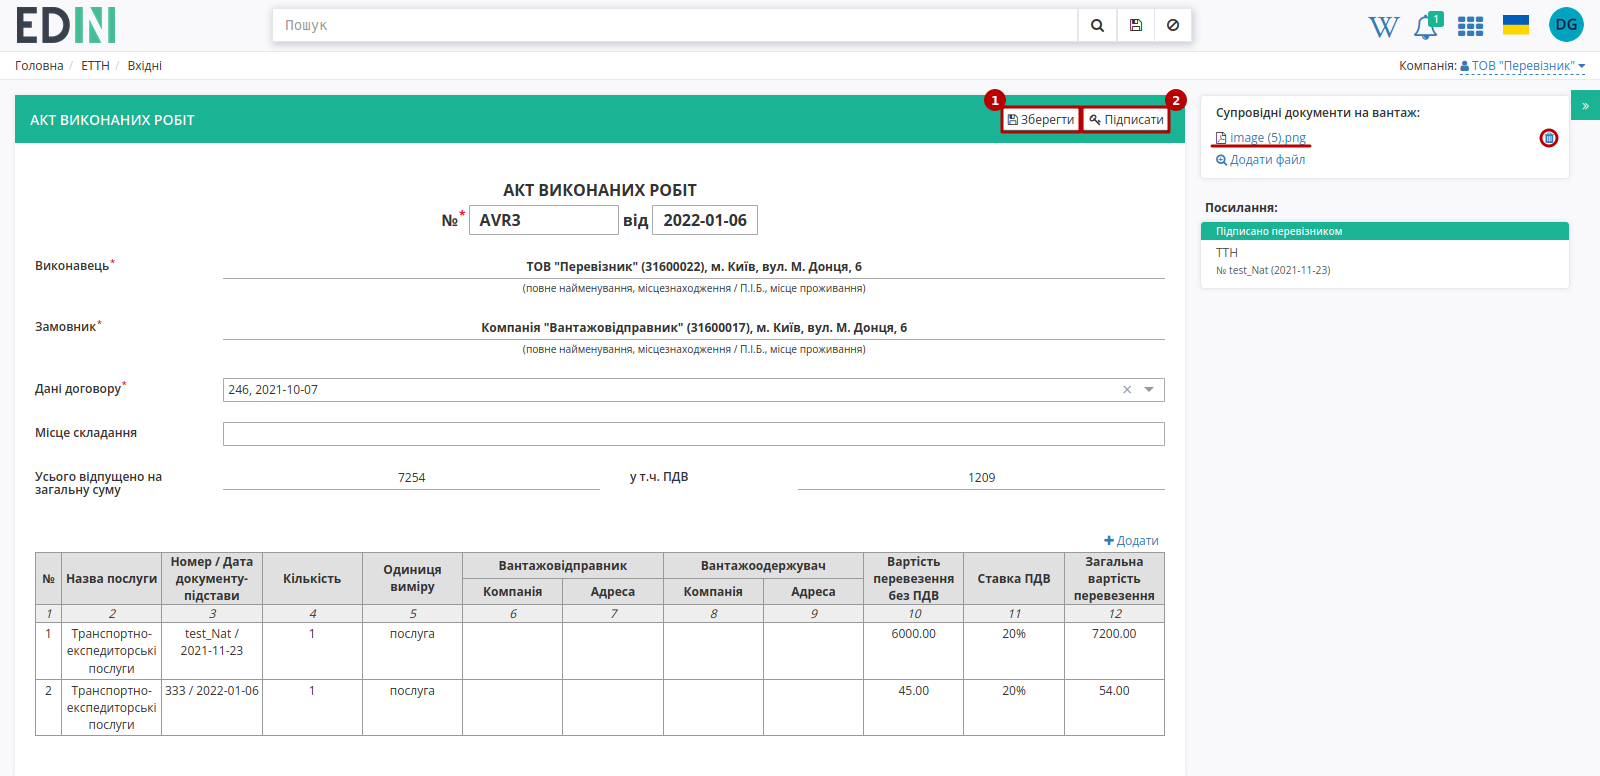Image resolution: width=1600 pixels, height=776 pixels.
Task: Clear search with the circle-slash icon
Action: 1173,25
